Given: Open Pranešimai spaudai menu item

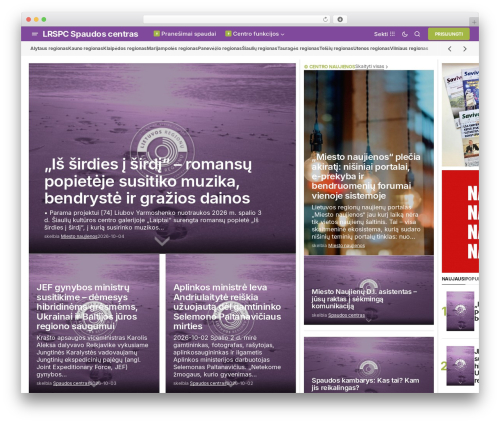Looking at the screenshot, I should (x=189, y=34).
